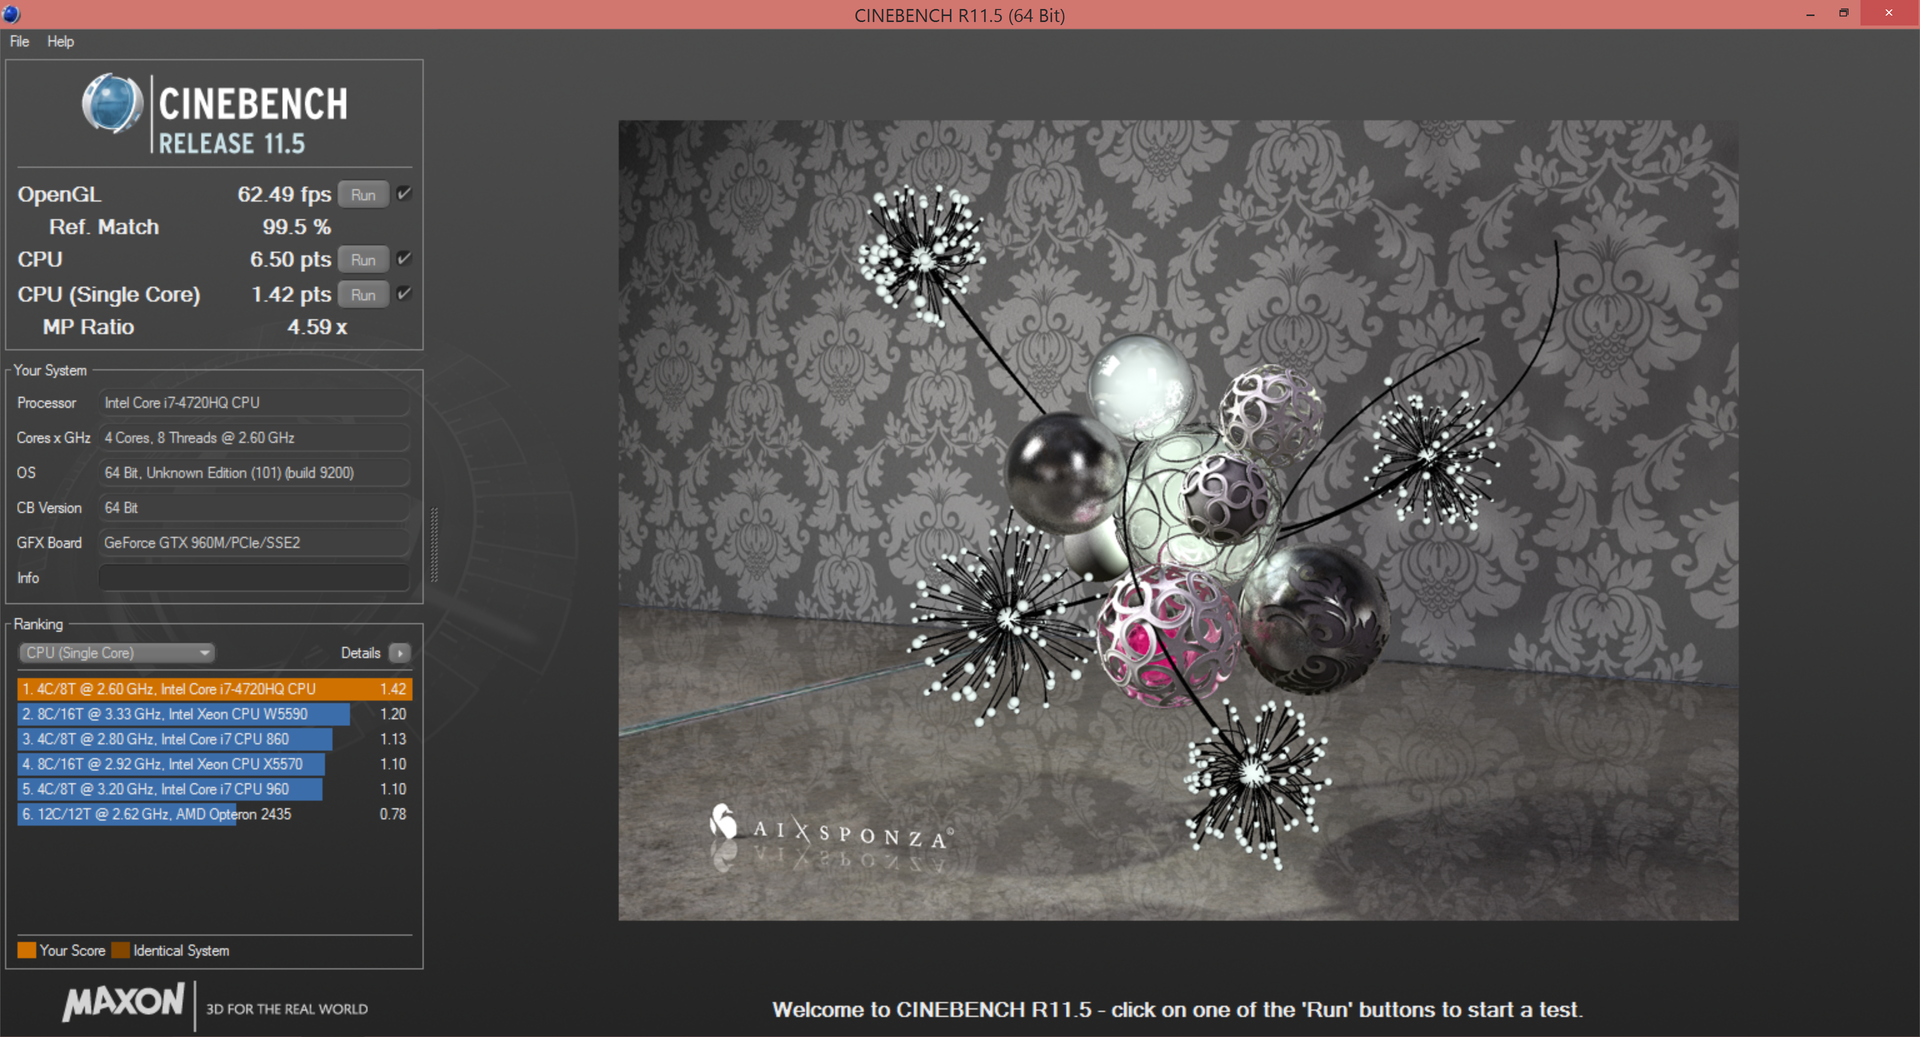Click the rendered scene preview image
The height and width of the screenshot is (1037, 1920).
(1178, 520)
